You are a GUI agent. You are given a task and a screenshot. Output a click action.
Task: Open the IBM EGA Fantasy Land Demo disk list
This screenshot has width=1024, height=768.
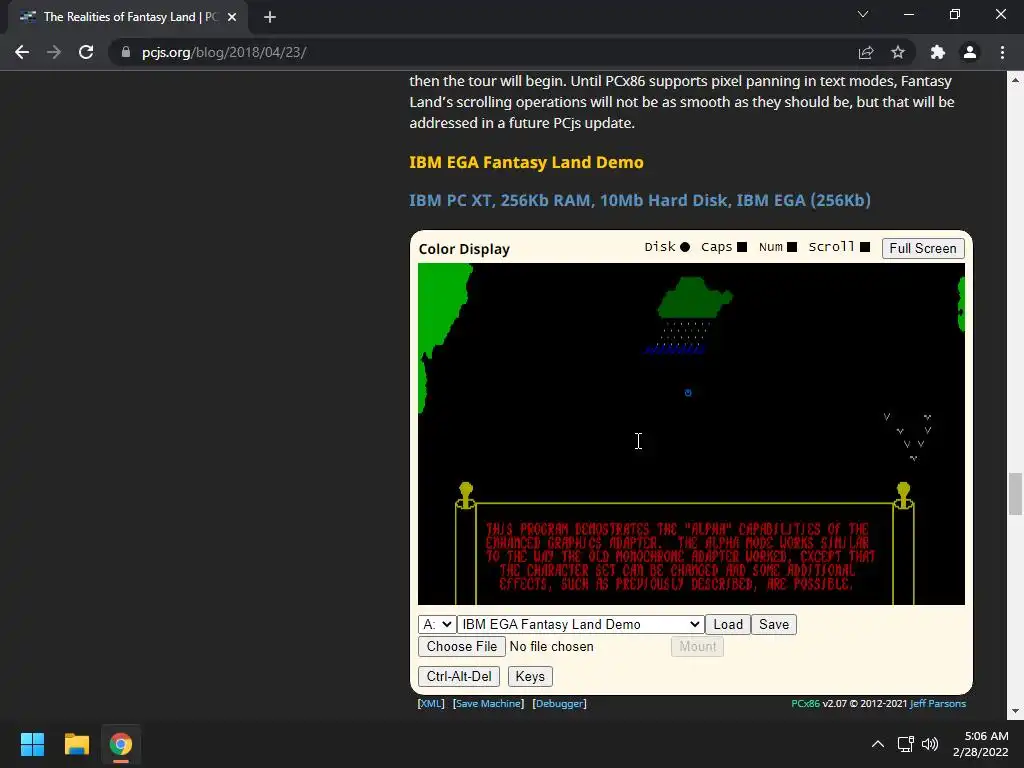tap(580, 624)
